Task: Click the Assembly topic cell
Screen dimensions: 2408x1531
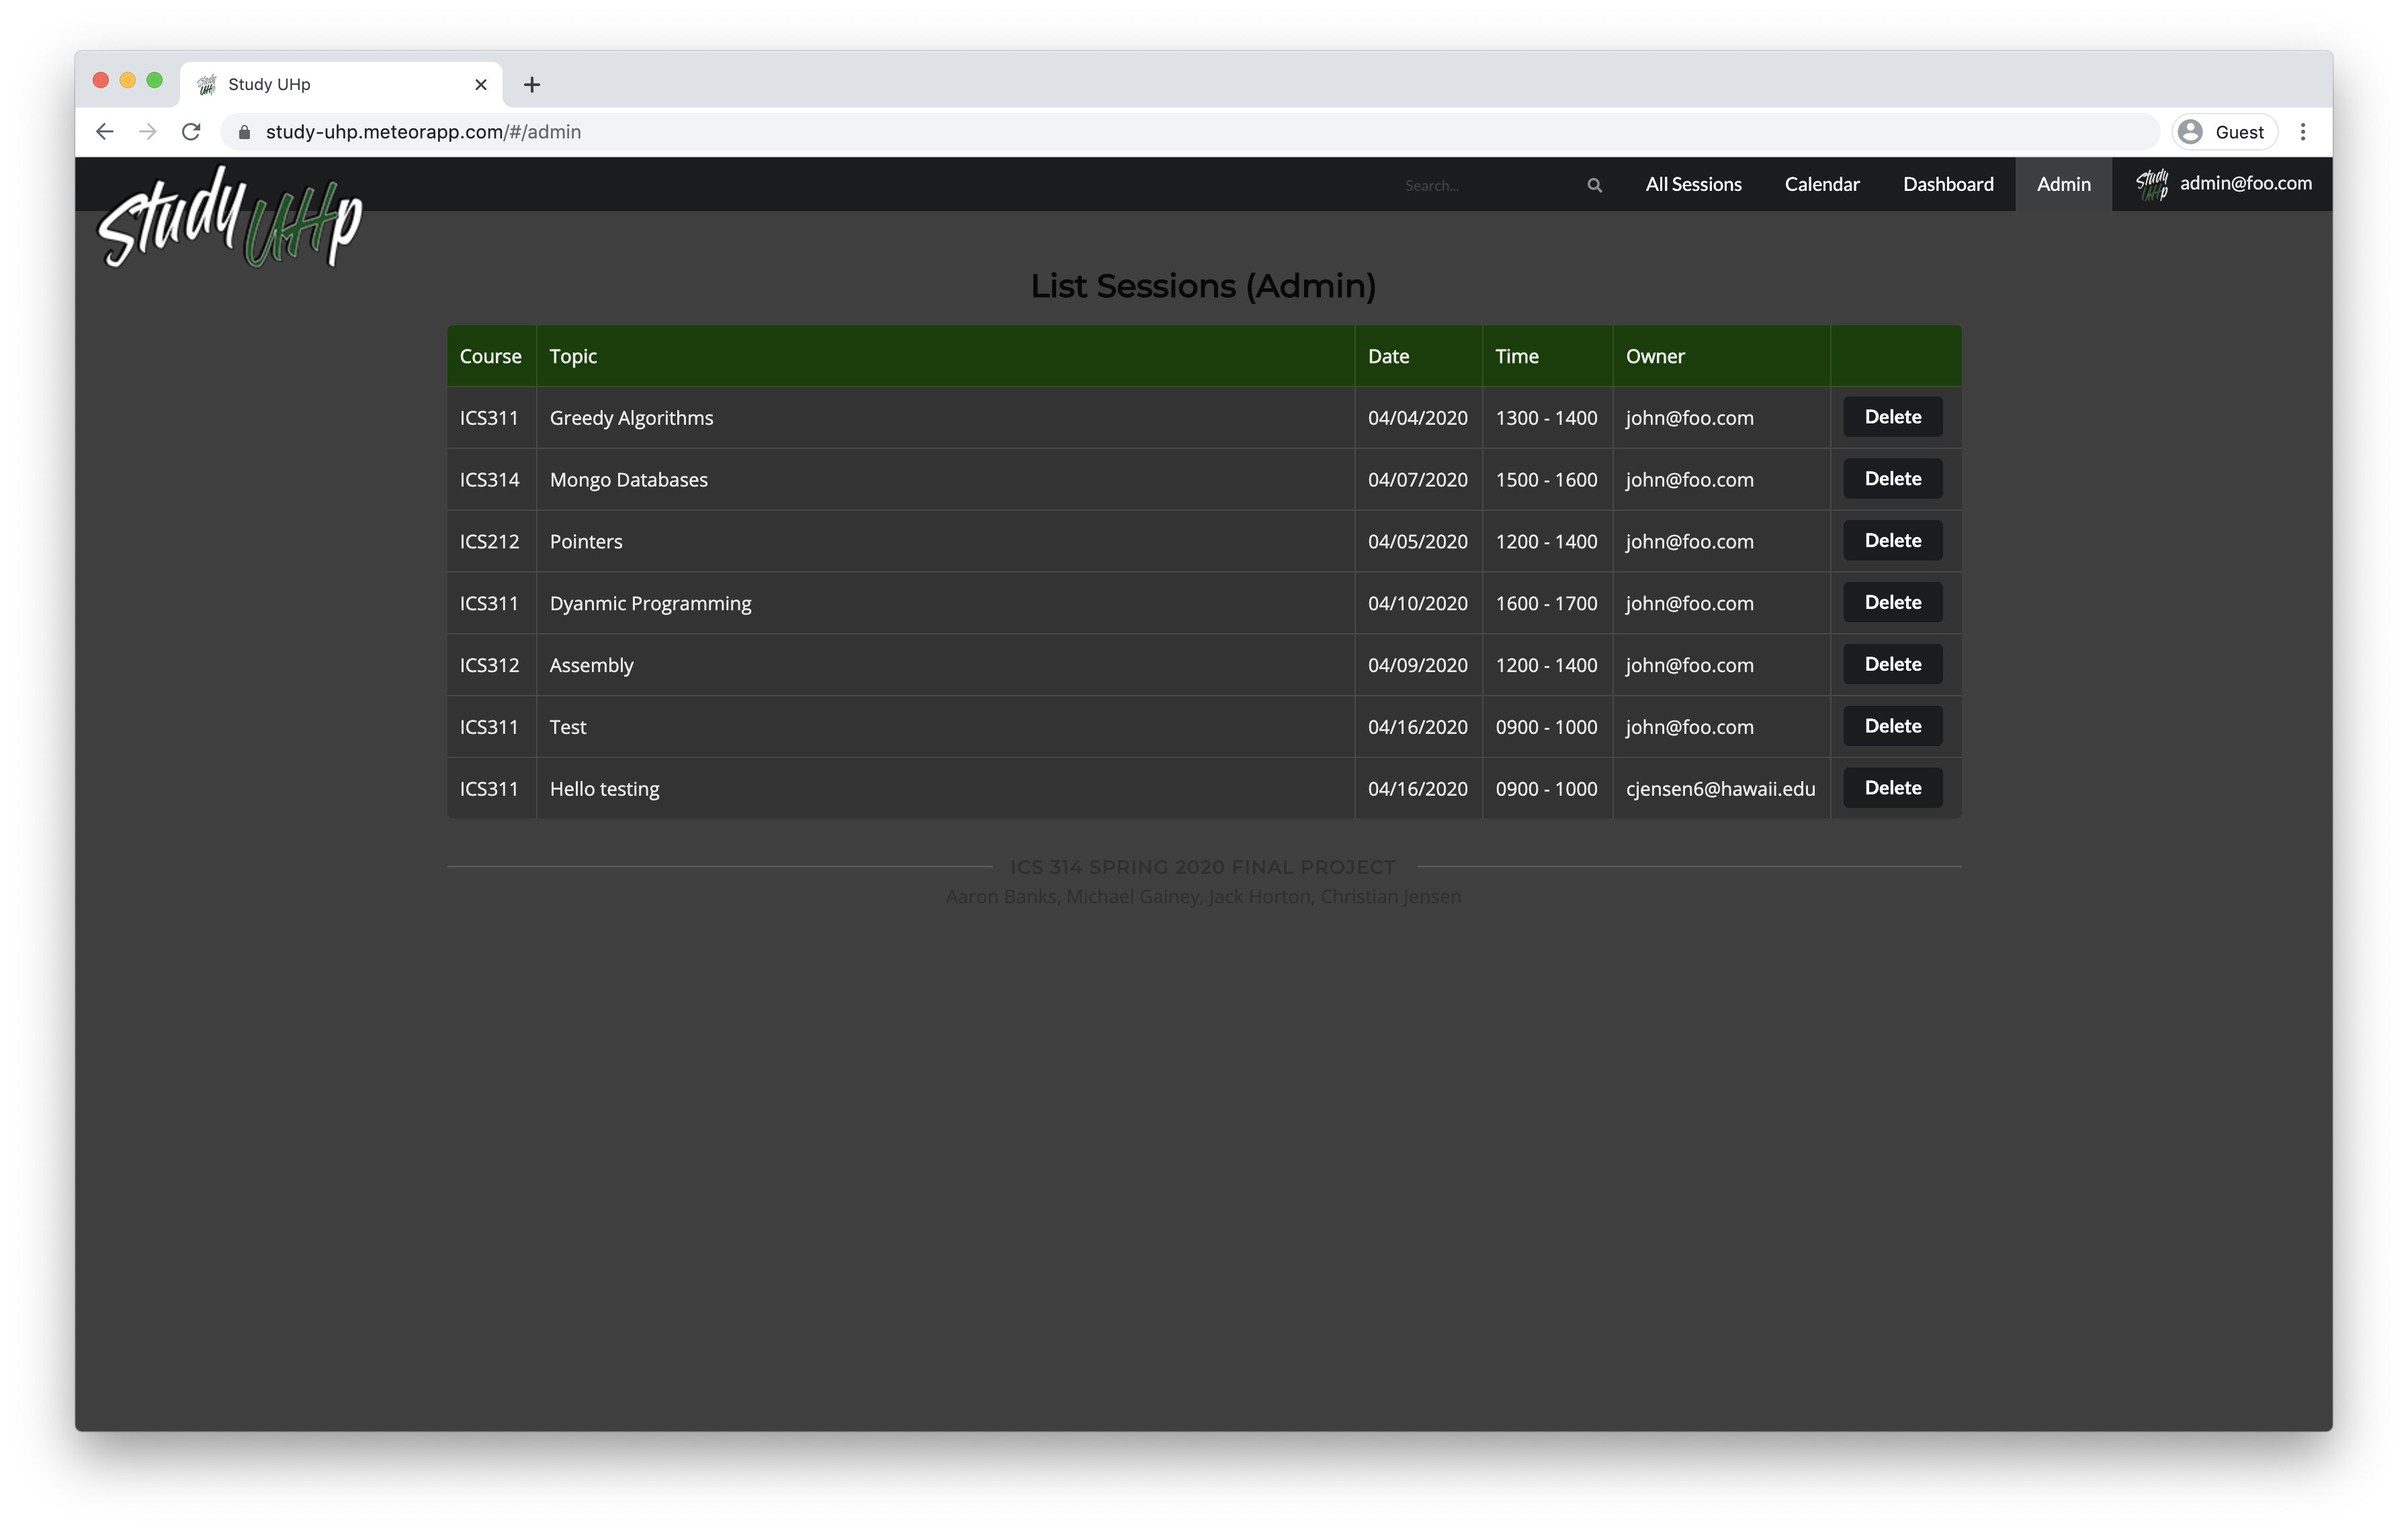Action: [945, 665]
